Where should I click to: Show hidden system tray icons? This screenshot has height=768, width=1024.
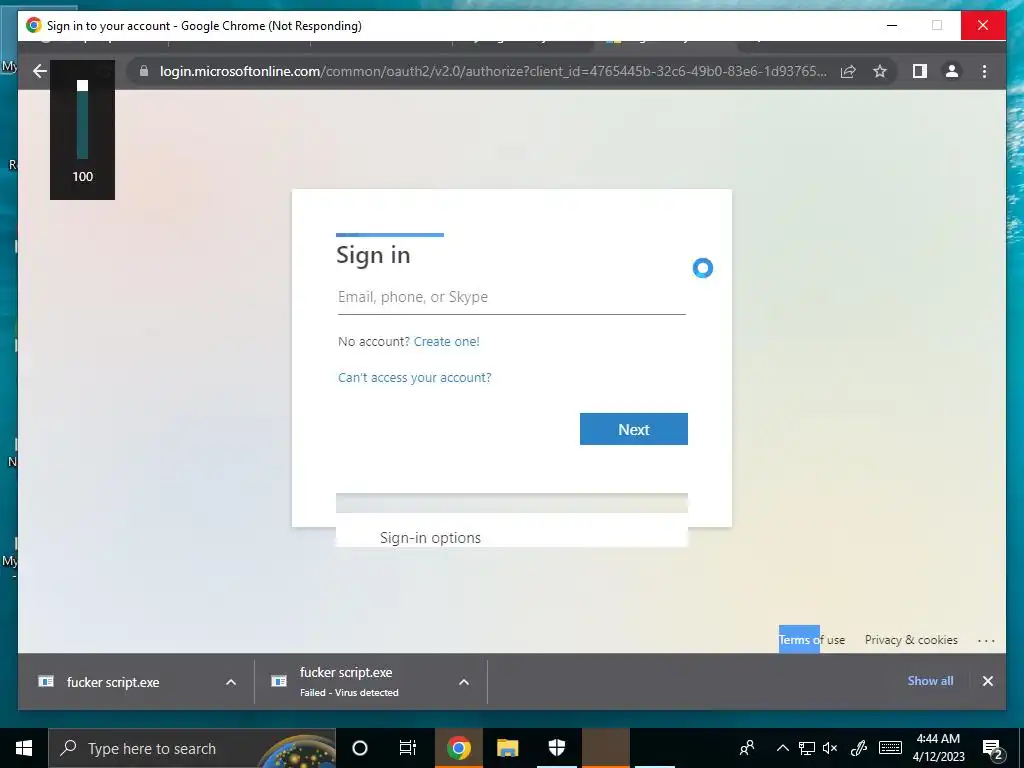coord(782,748)
